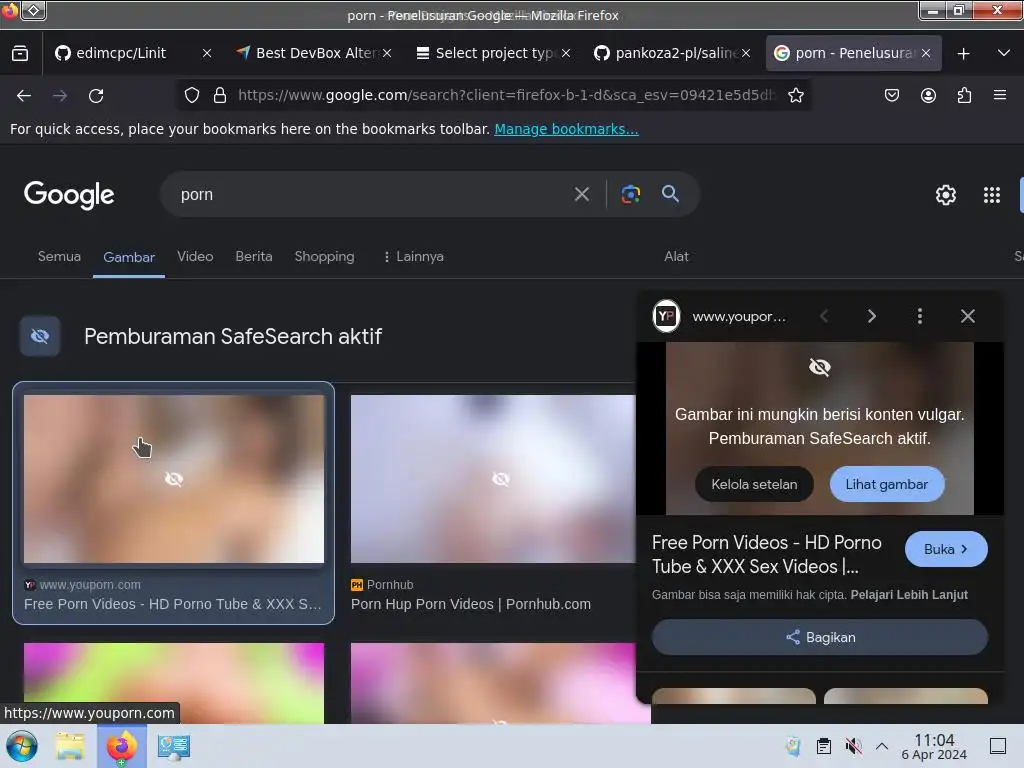Open the computer monitor taskbar app
Screen dimensions: 1024x768
(174, 746)
